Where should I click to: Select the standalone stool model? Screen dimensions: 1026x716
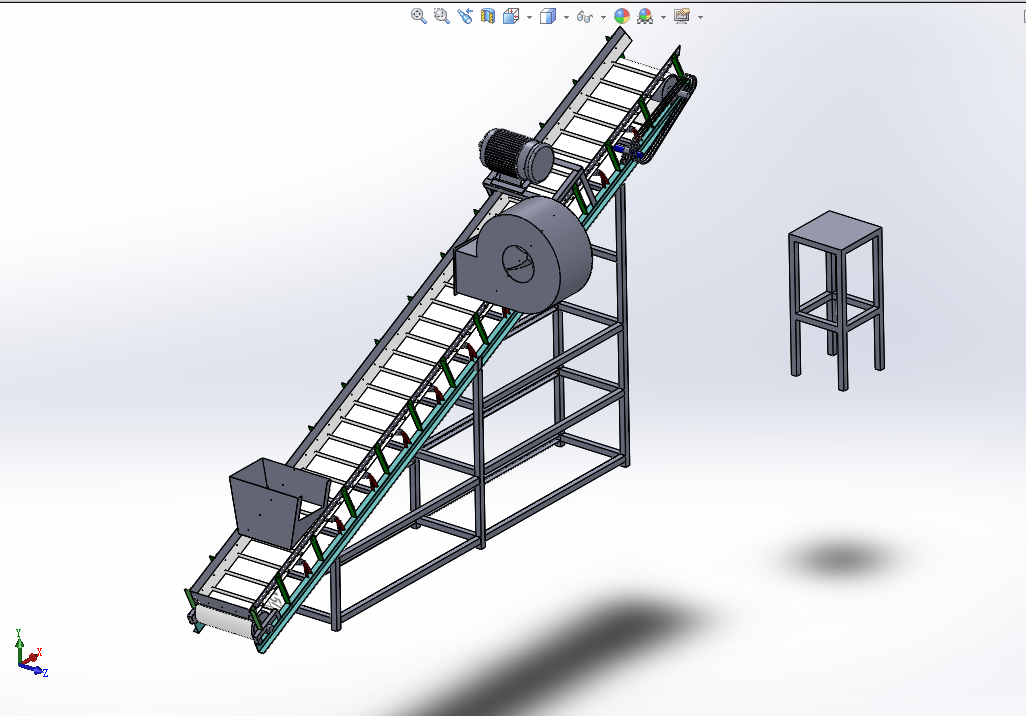836,300
